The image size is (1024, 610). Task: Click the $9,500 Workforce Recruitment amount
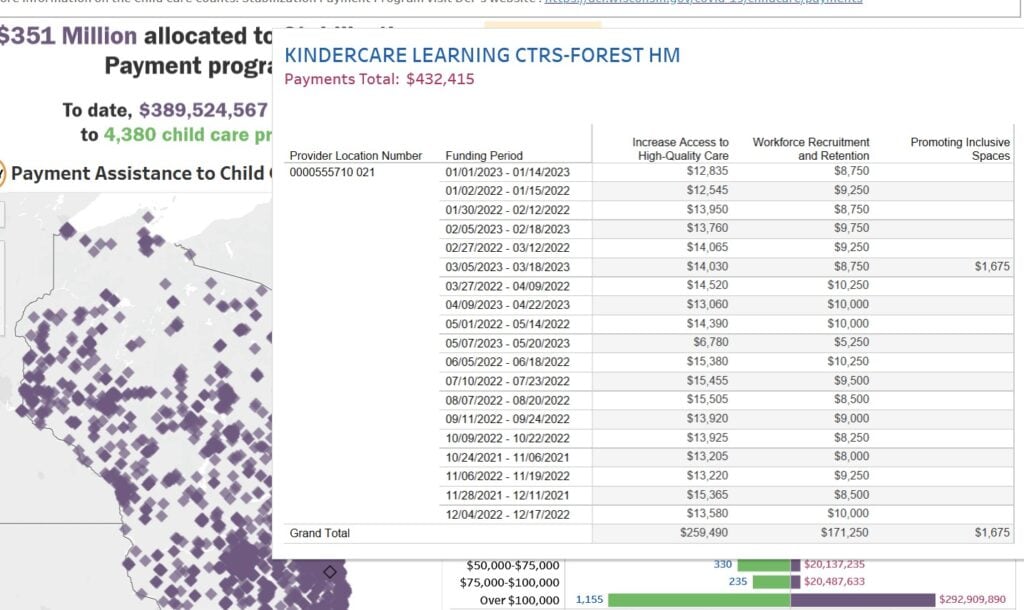(852, 380)
